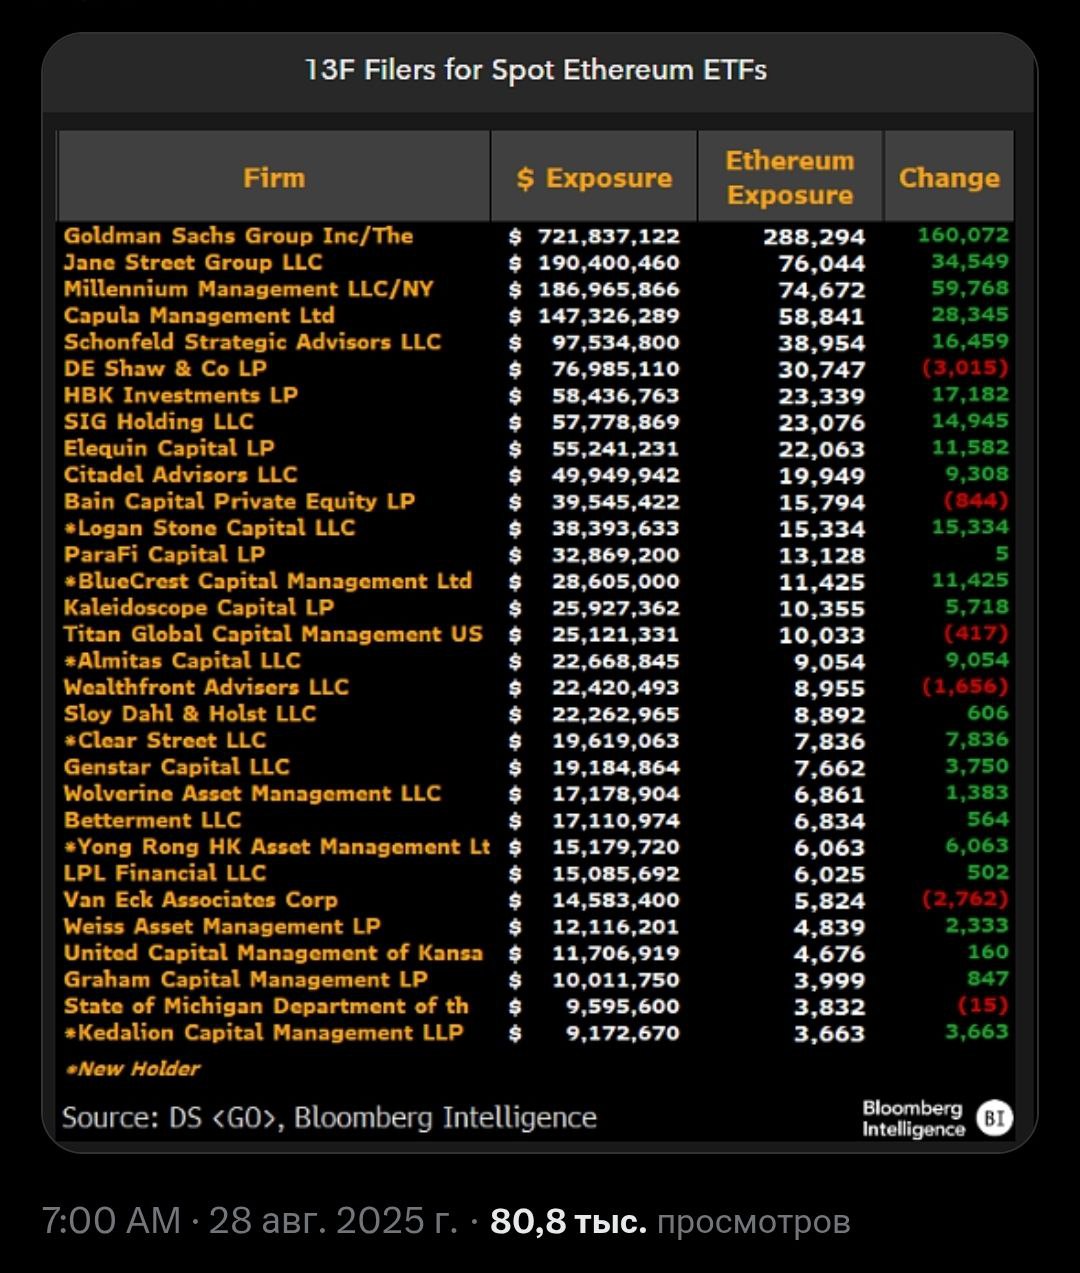Image resolution: width=1080 pixels, height=1273 pixels.
Task: Click the '7:00 AM' post timestamp
Action: click(x=110, y=1221)
